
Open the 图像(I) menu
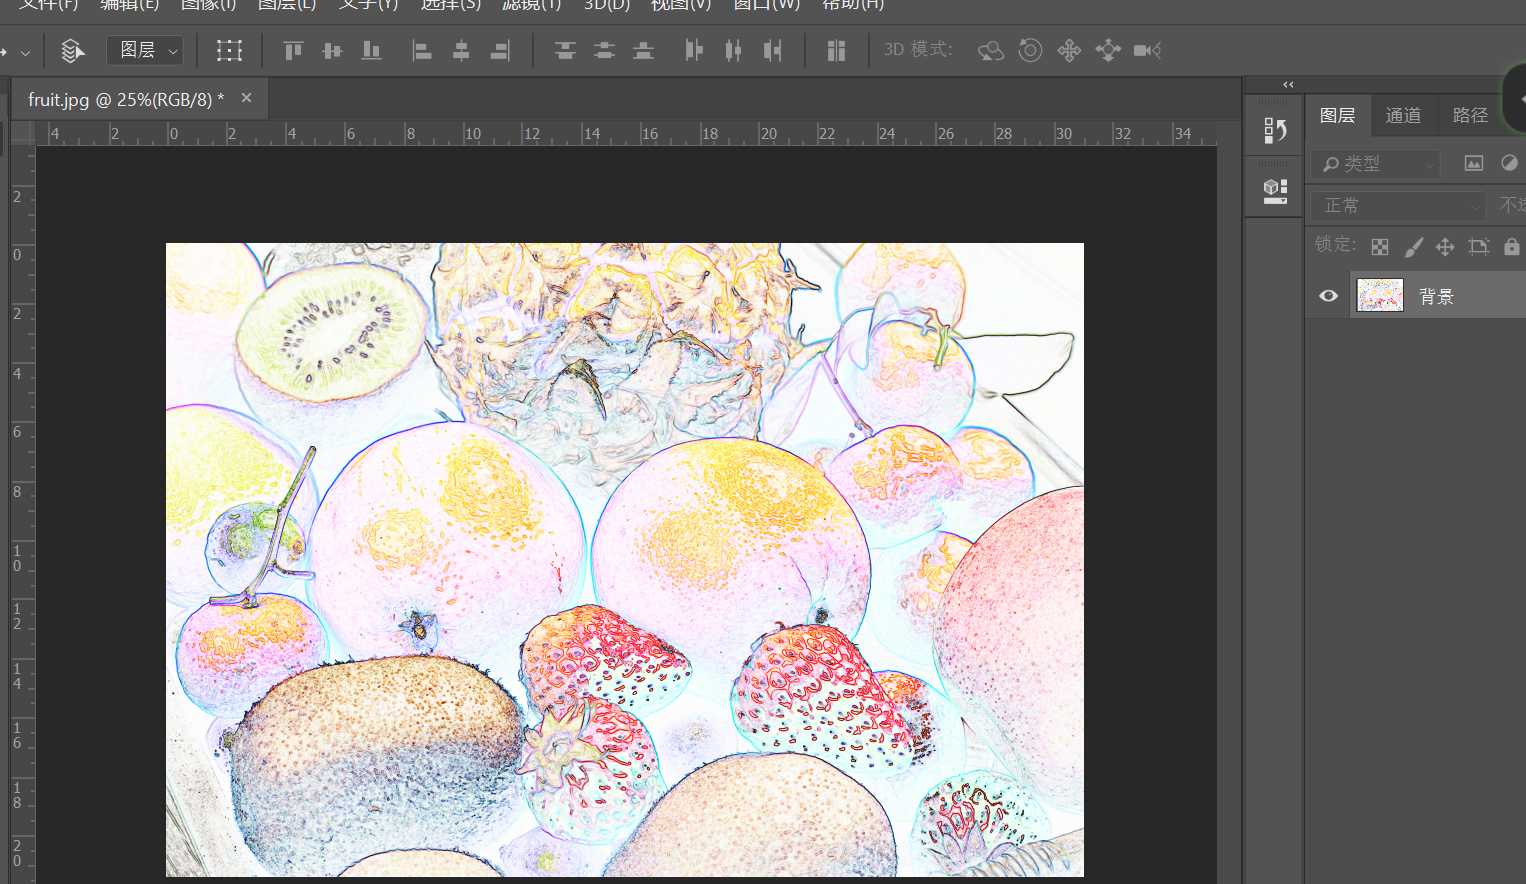[x=208, y=4]
